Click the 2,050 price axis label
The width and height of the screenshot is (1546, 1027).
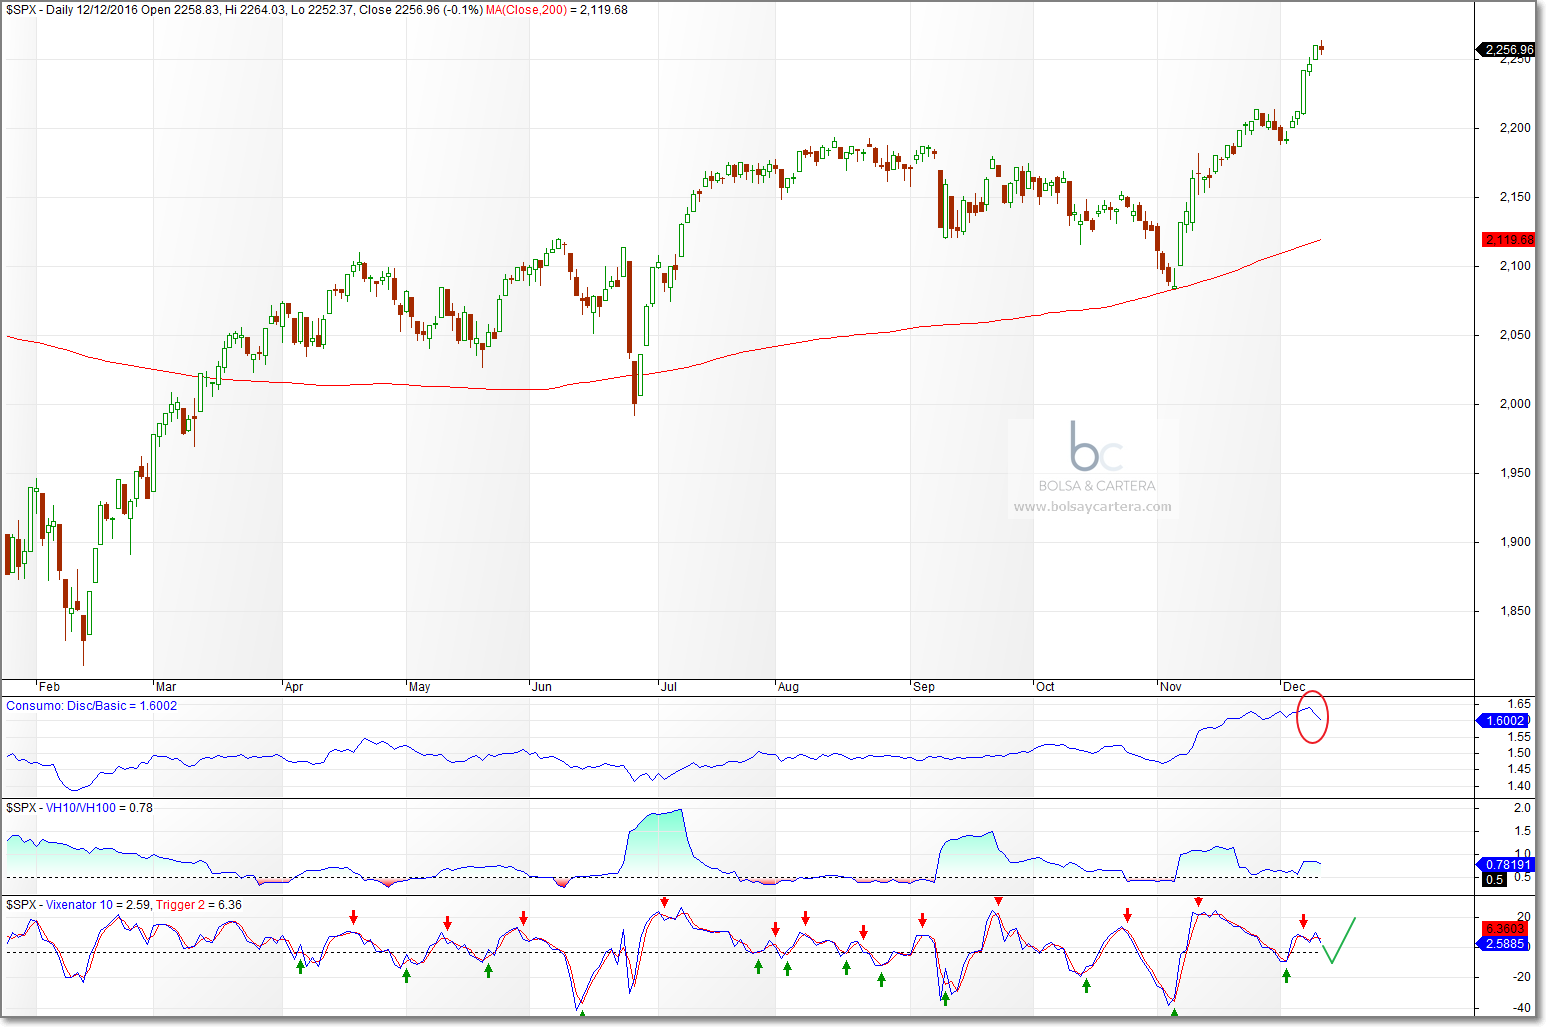pyautogui.click(x=1515, y=335)
